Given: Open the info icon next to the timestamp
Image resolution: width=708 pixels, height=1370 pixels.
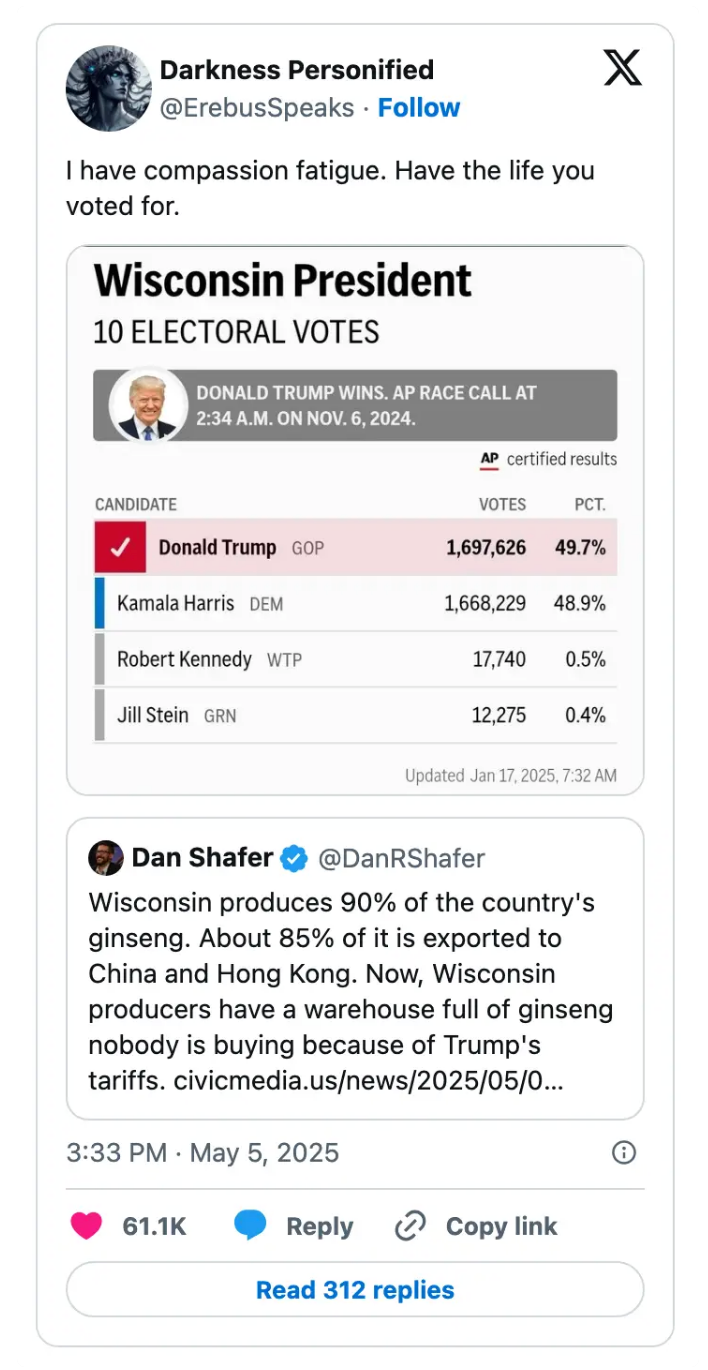Looking at the screenshot, I should 623,1152.
